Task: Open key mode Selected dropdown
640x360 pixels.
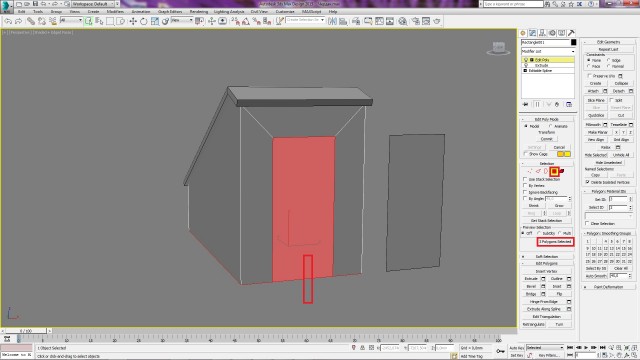Action: [x=544, y=347]
